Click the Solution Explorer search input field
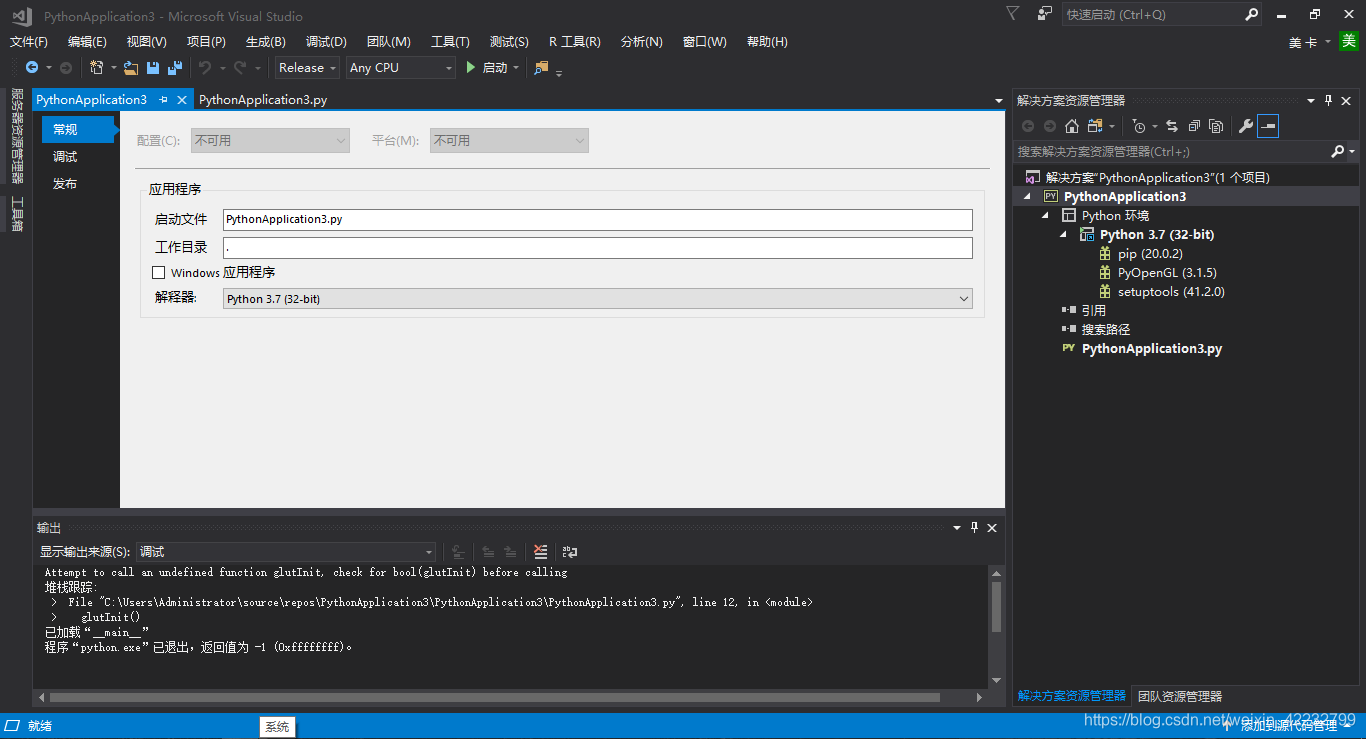1366x739 pixels. [x=1170, y=152]
